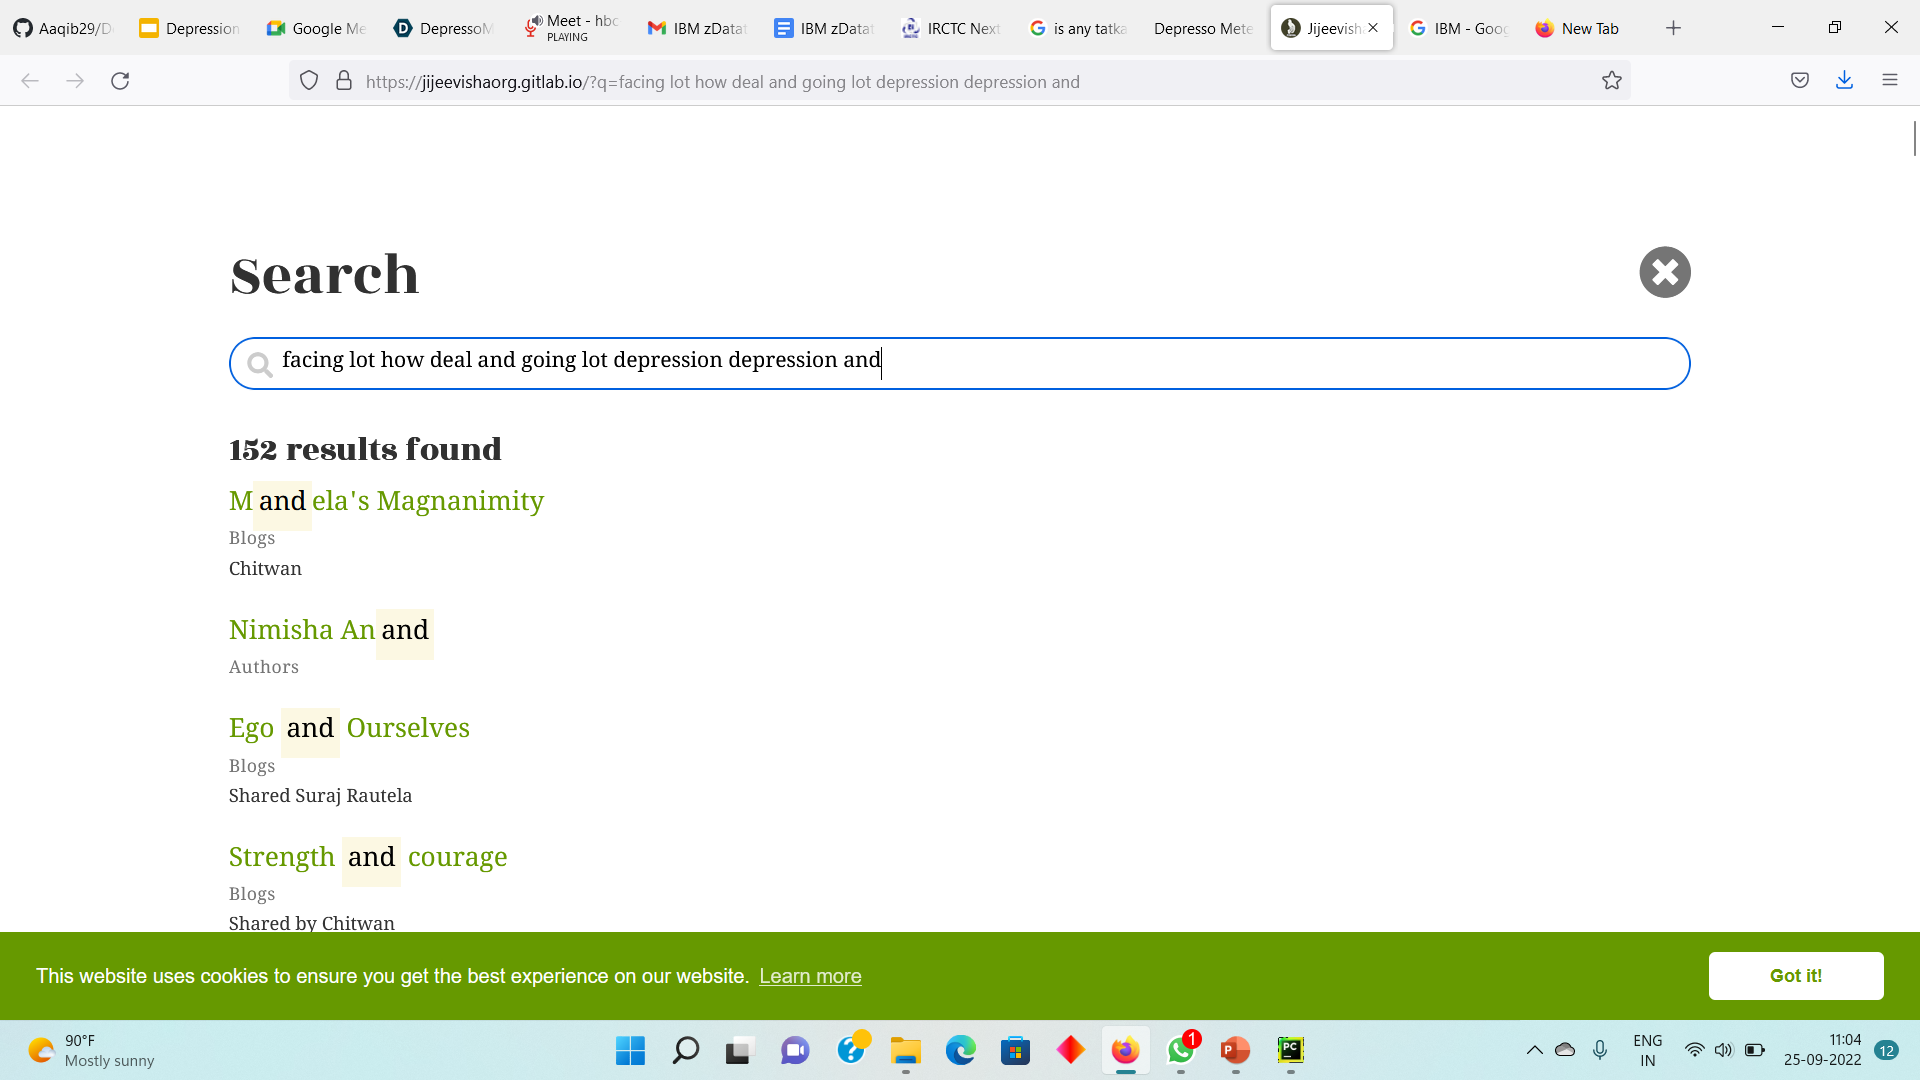The width and height of the screenshot is (1920, 1080).
Task: Open WhatsApp from the taskbar
Action: pyautogui.click(x=1180, y=1050)
